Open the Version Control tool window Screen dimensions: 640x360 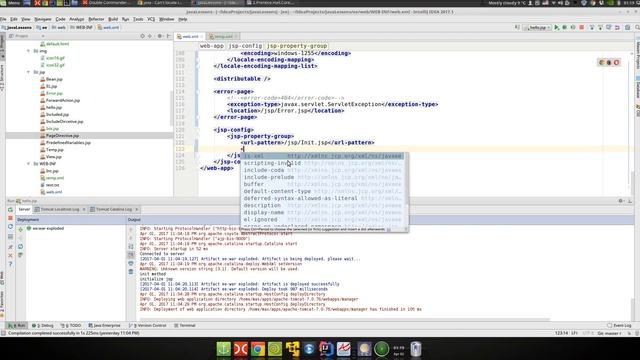[x=148, y=326]
